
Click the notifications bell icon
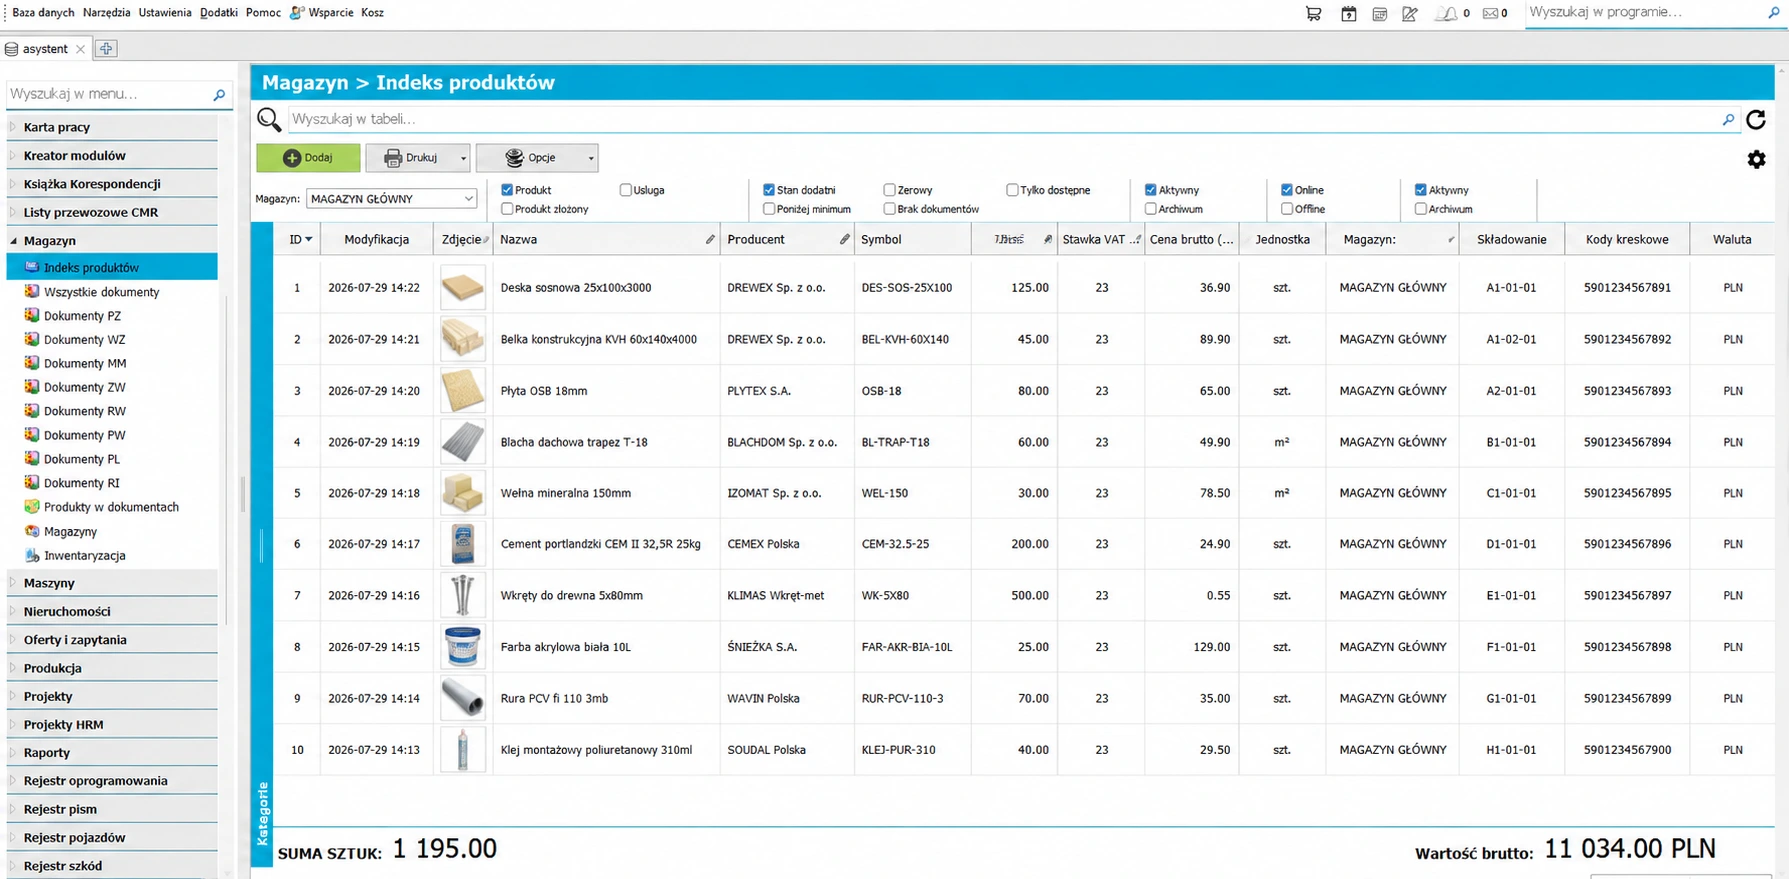point(1445,13)
